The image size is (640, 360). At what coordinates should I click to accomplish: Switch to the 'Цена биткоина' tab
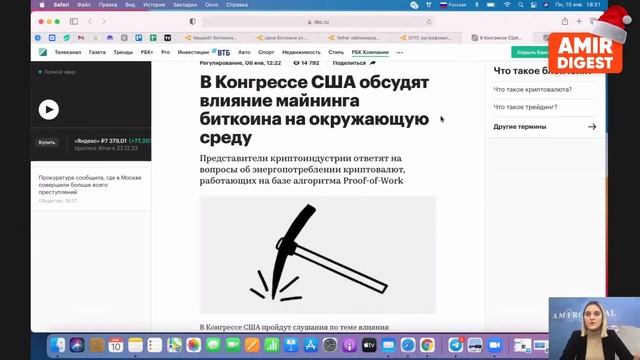coord(282,38)
